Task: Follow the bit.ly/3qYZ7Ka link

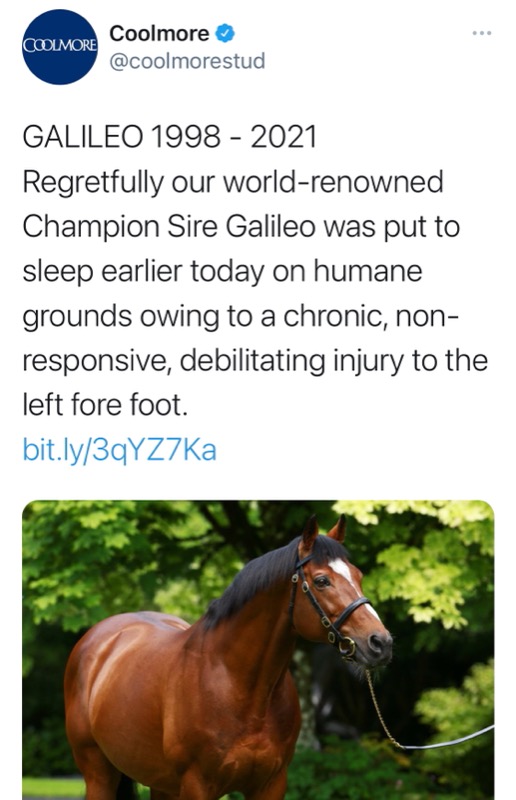Action: (119, 451)
